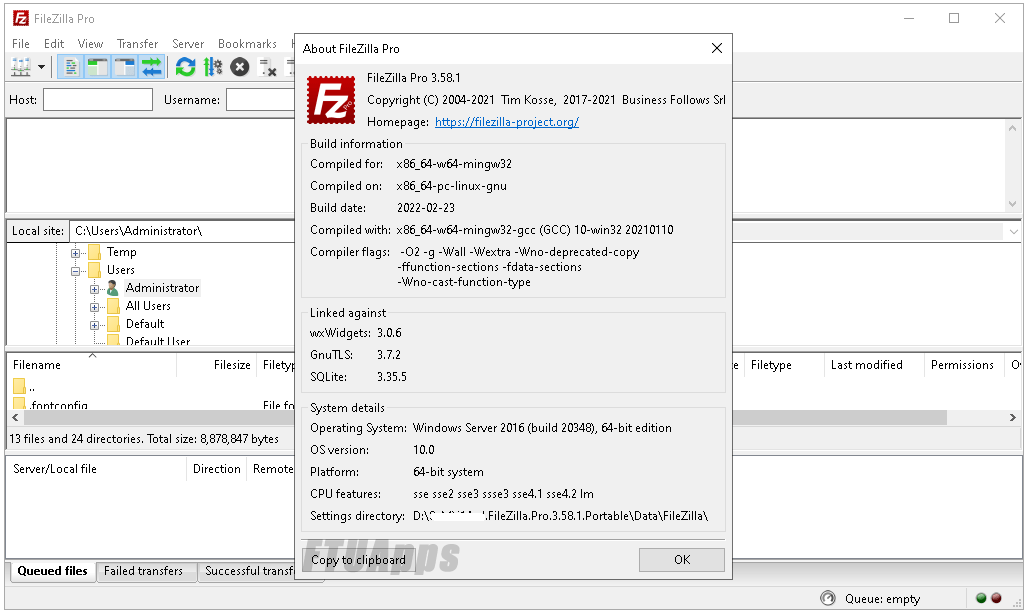The width and height of the screenshot is (1025, 611).
Task: Switch to the Successful transfers tab
Action: (247, 571)
